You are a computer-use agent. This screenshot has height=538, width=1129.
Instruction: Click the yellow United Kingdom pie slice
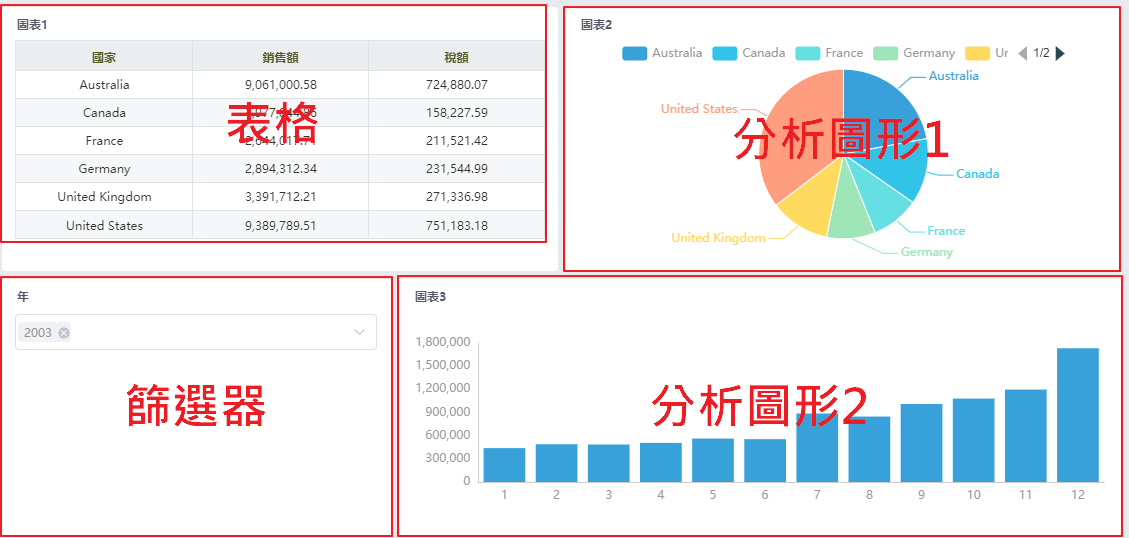806,205
